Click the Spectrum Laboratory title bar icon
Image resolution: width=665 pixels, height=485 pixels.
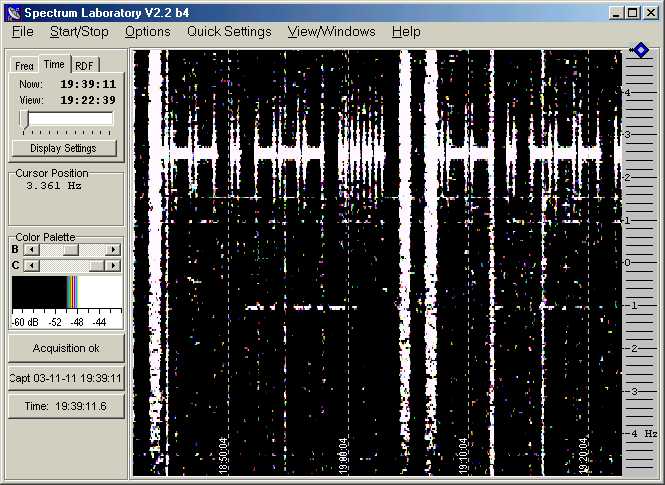pyautogui.click(x=14, y=13)
